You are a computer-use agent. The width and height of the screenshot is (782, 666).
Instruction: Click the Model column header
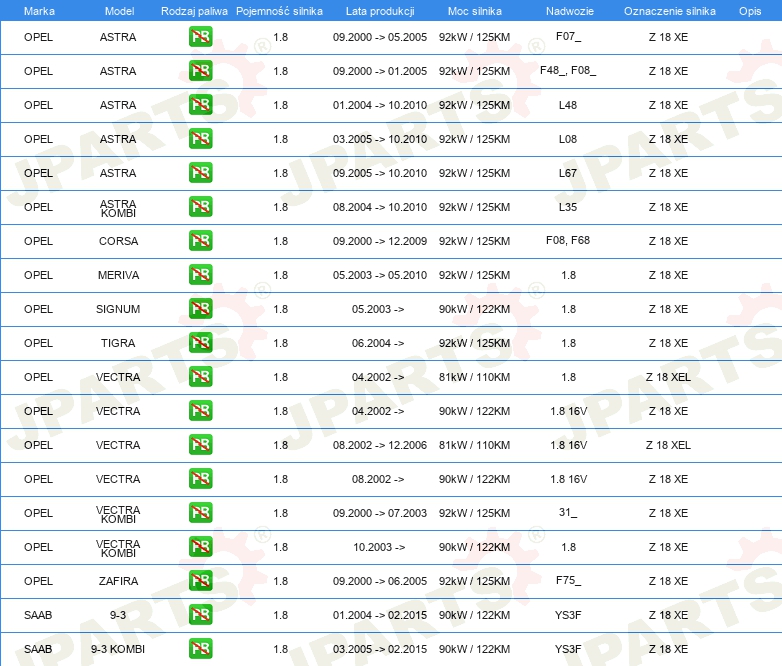119,11
